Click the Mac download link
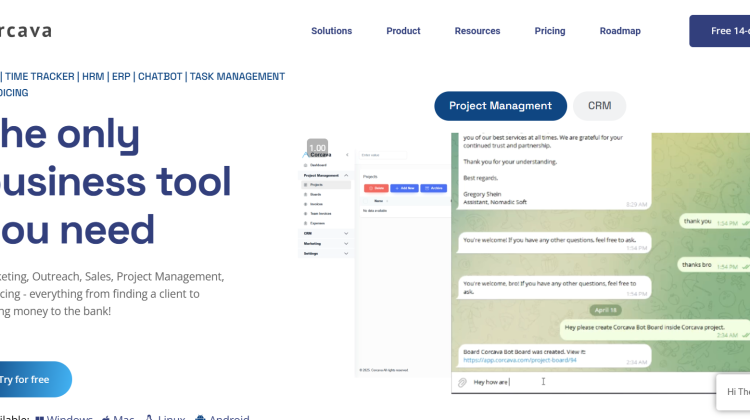 (x=118, y=417)
